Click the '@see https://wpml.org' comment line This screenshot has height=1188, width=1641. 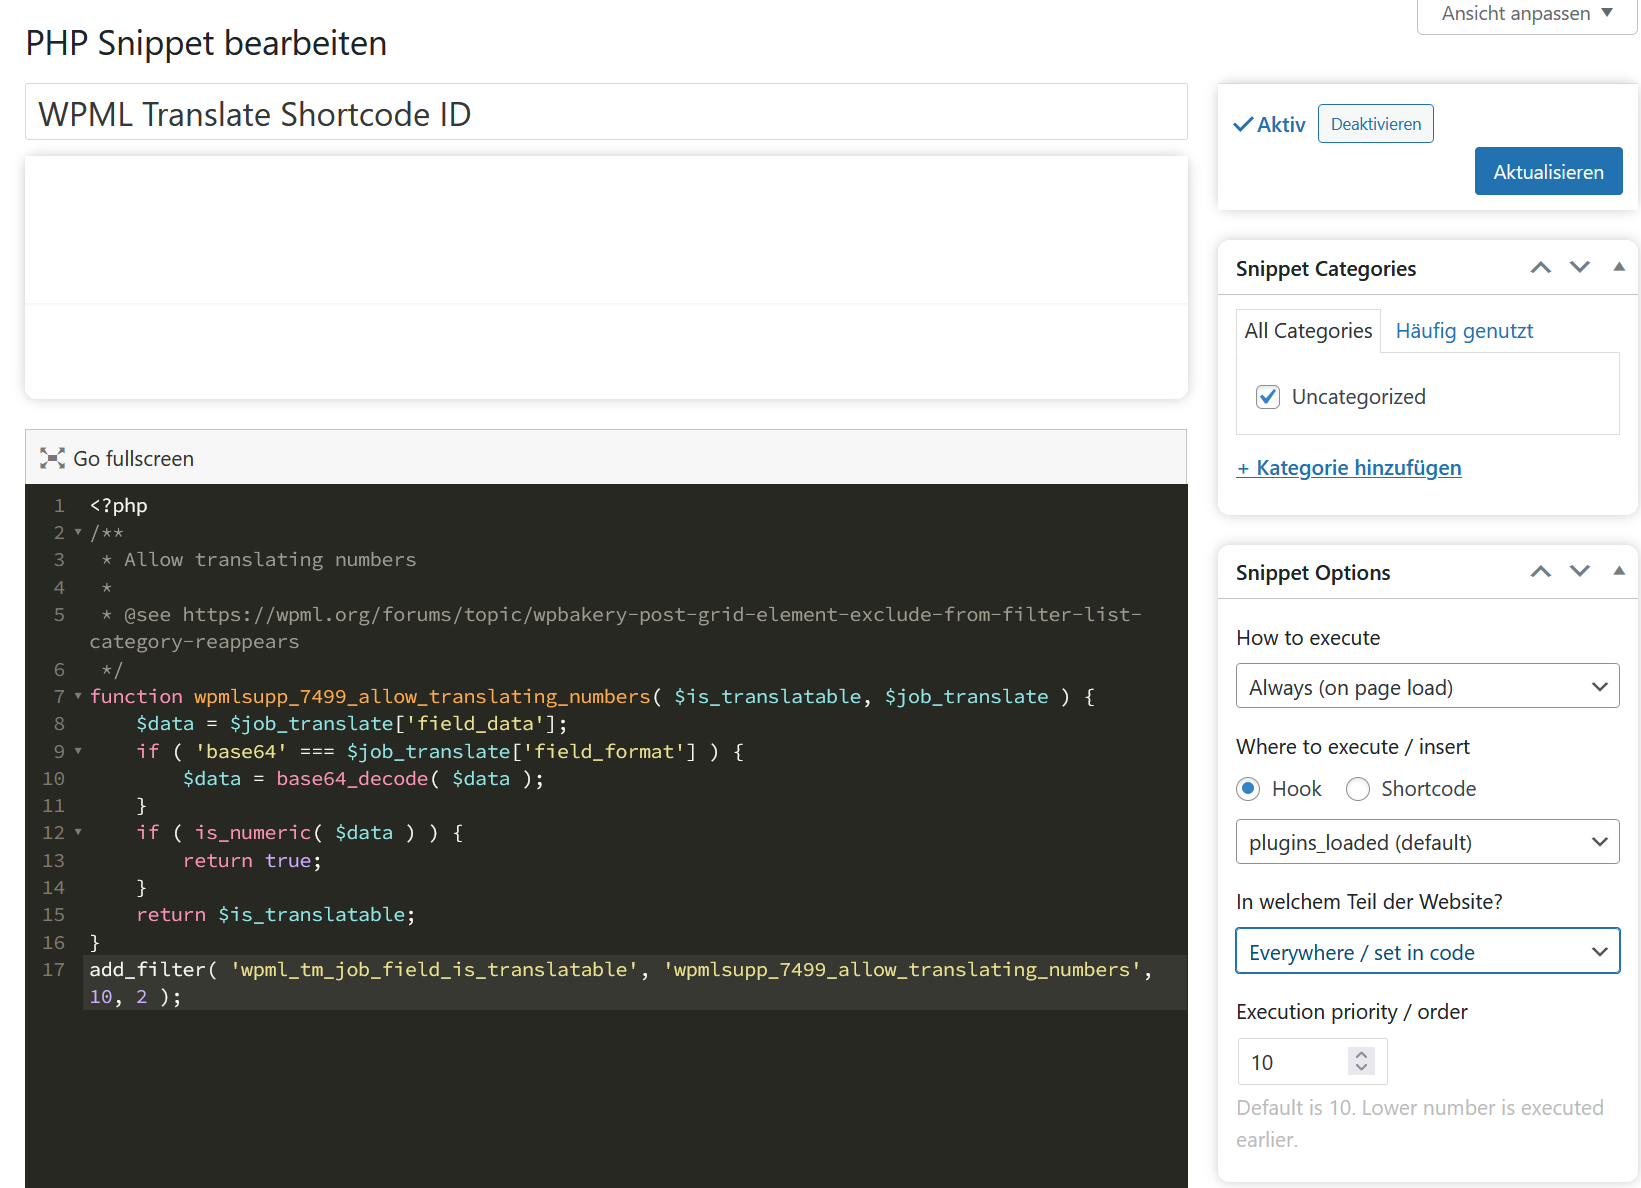tap(615, 628)
